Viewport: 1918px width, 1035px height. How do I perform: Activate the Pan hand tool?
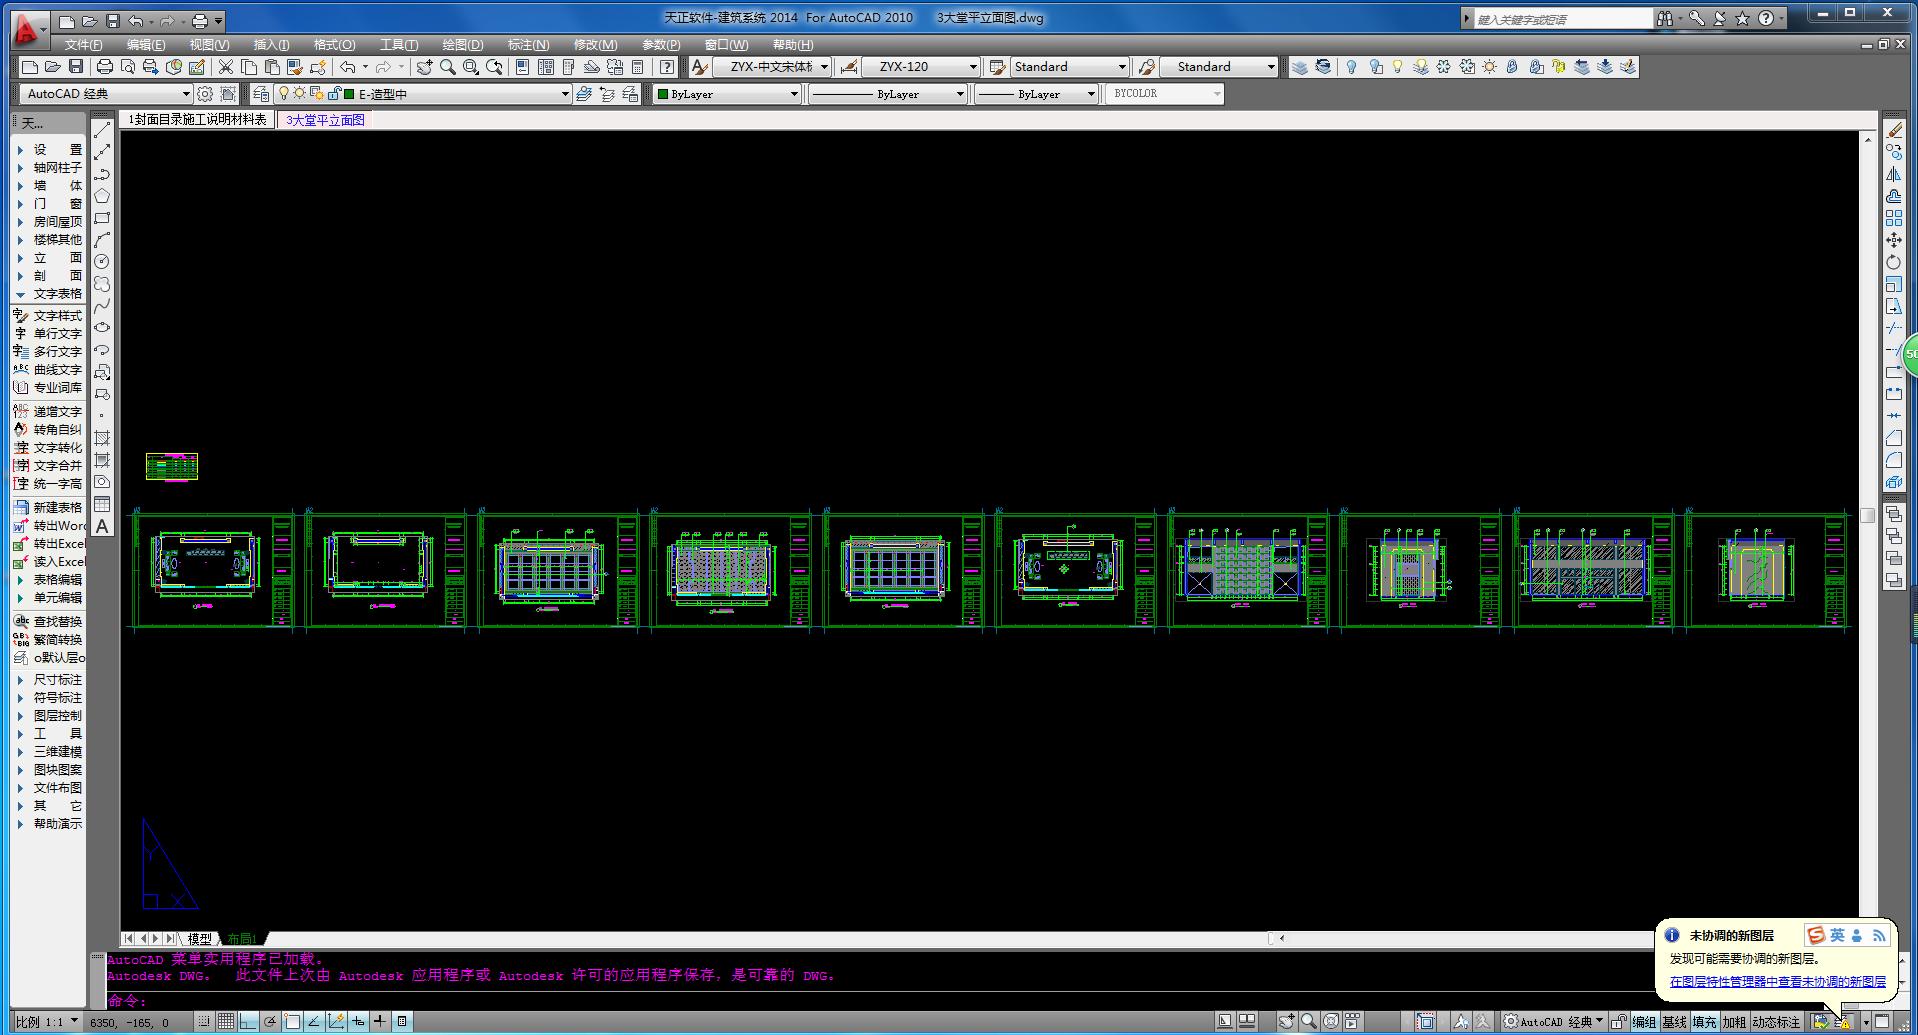425,67
